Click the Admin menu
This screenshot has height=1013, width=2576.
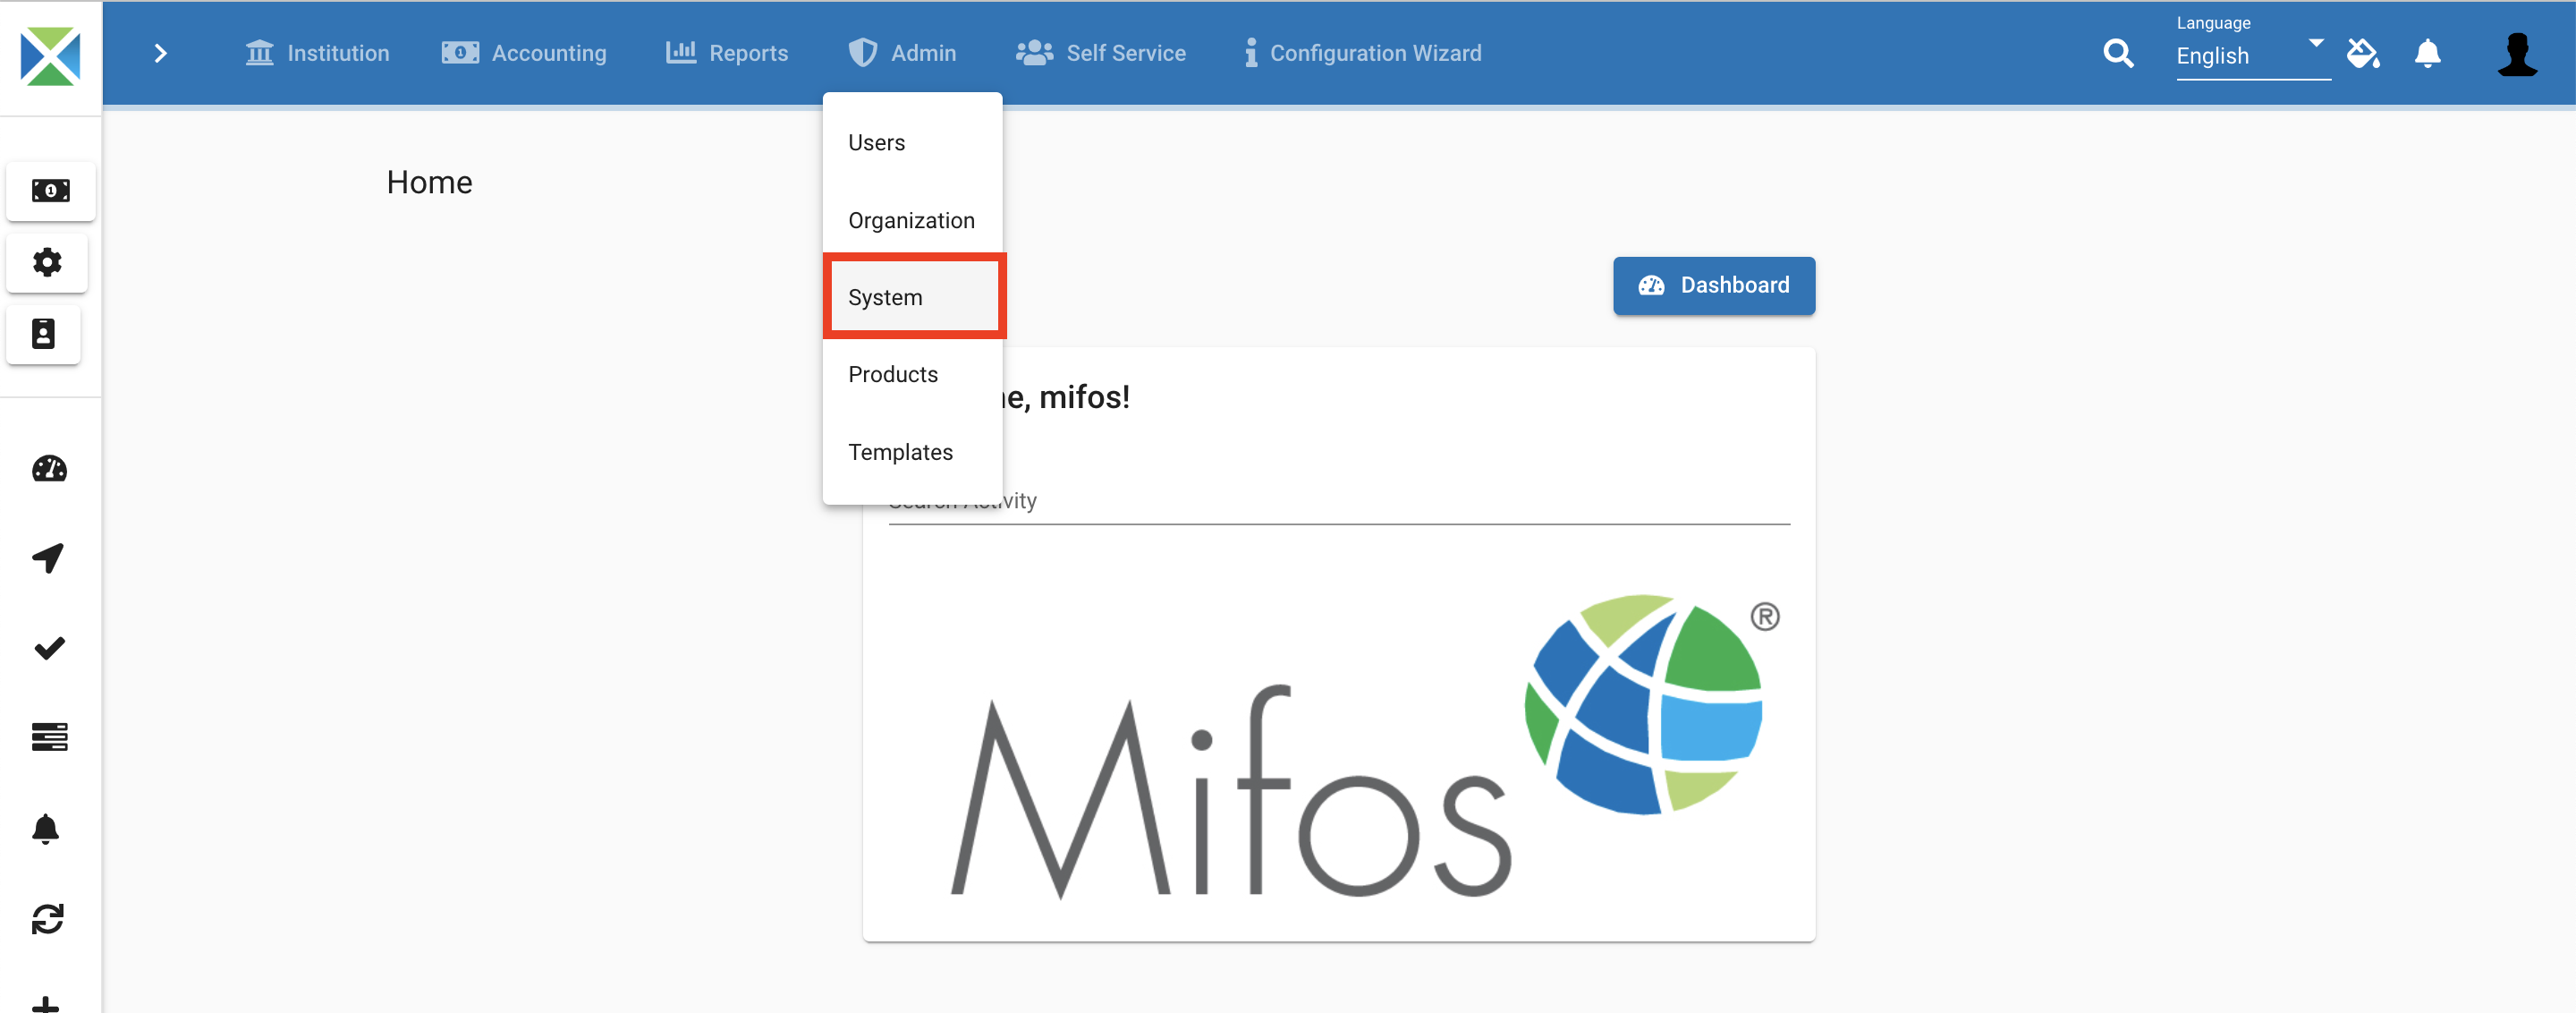click(x=902, y=53)
